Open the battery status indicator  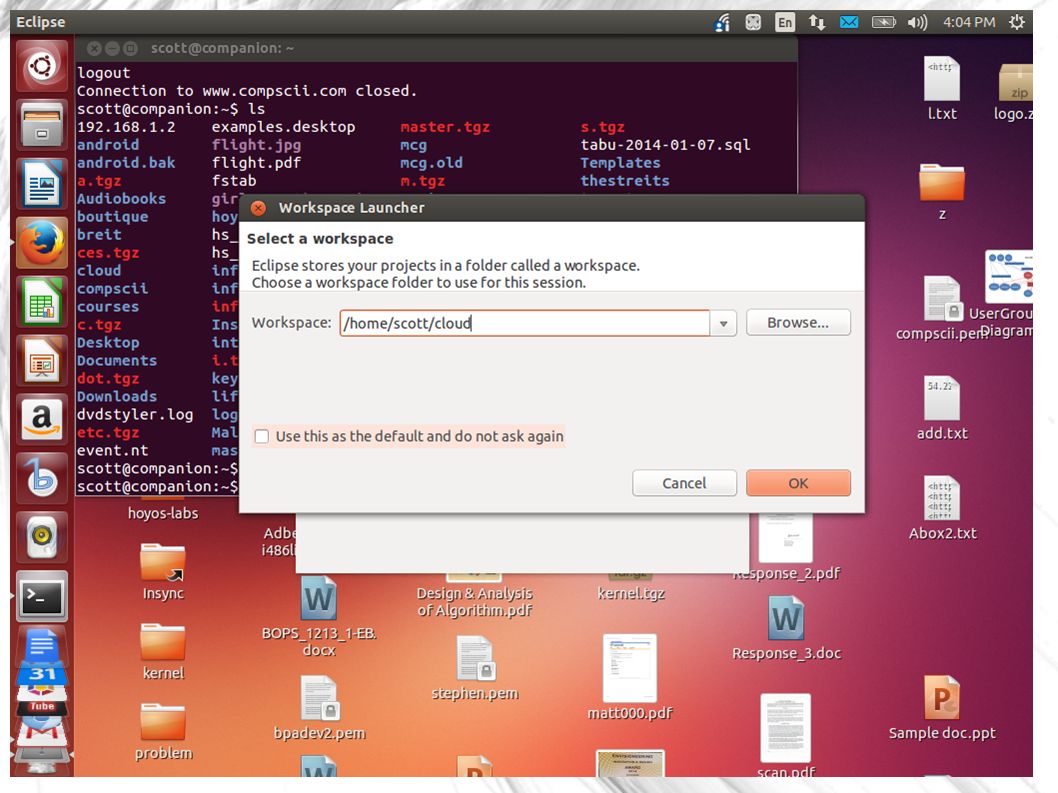[883, 22]
